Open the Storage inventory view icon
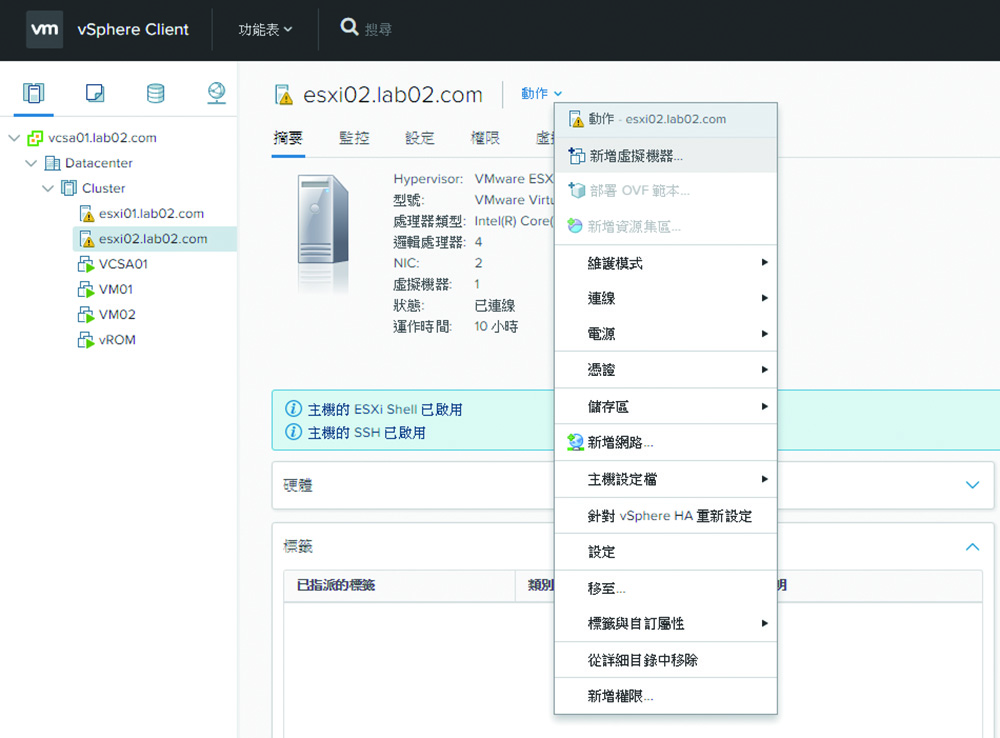The height and width of the screenshot is (738, 1000). (156, 93)
